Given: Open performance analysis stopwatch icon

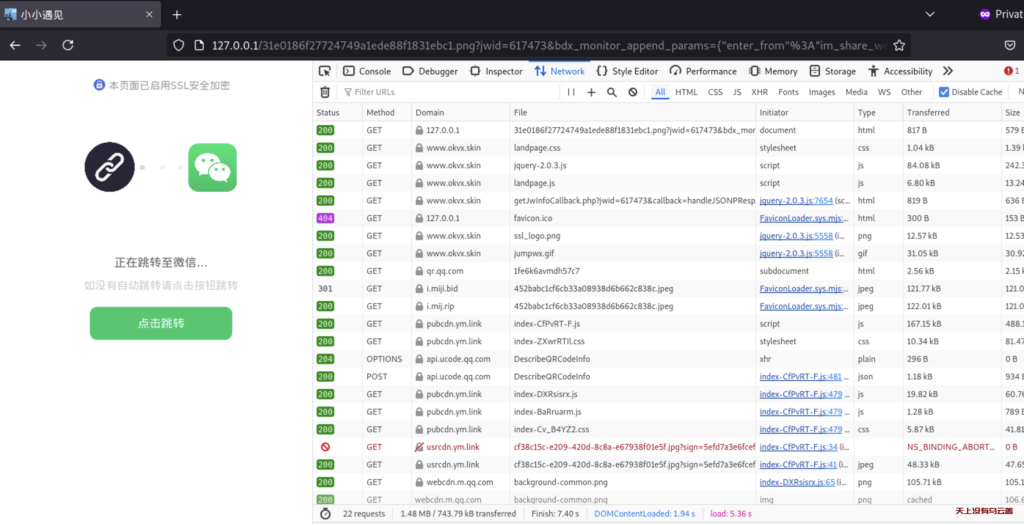Looking at the screenshot, I should [x=325, y=514].
